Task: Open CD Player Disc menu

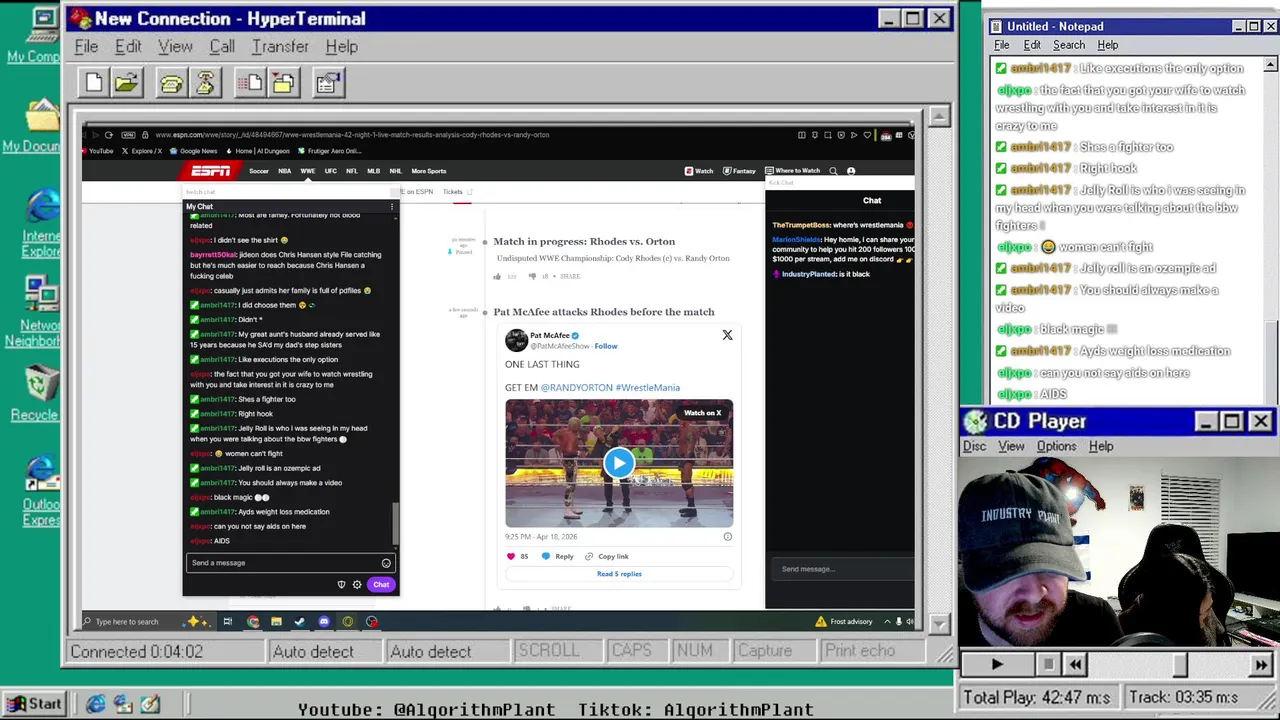Action: [974, 446]
